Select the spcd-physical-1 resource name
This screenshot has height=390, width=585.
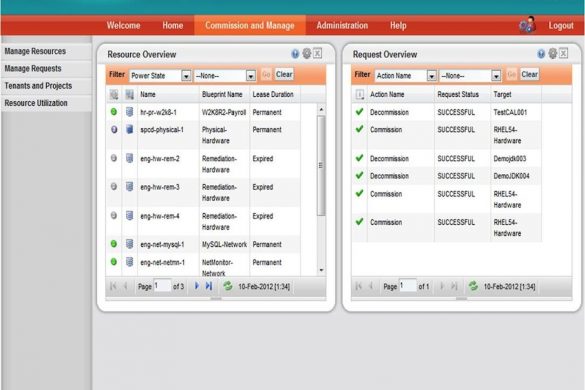pos(162,130)
